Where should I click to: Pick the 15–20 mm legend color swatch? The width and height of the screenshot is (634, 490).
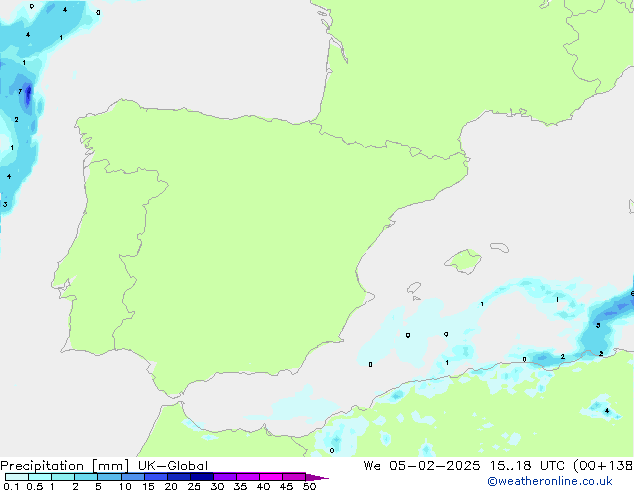156,477
